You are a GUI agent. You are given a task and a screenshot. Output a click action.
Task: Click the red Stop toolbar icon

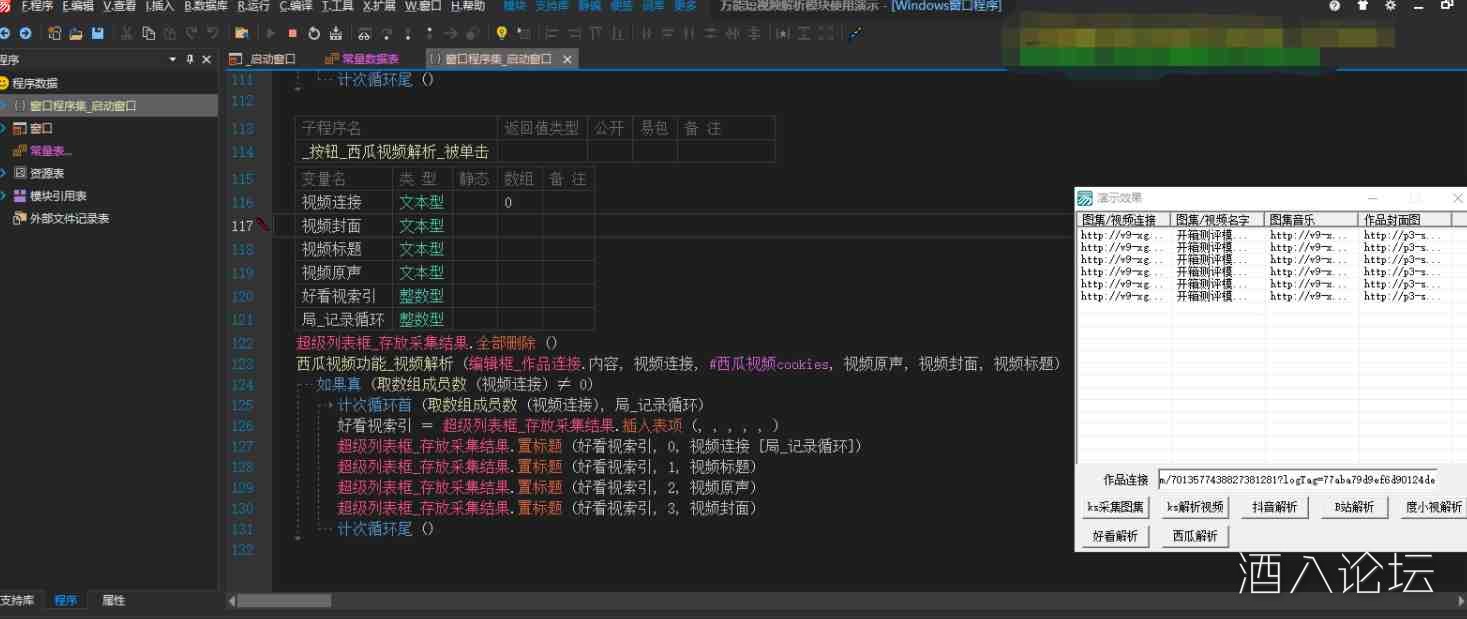(292, 33)
